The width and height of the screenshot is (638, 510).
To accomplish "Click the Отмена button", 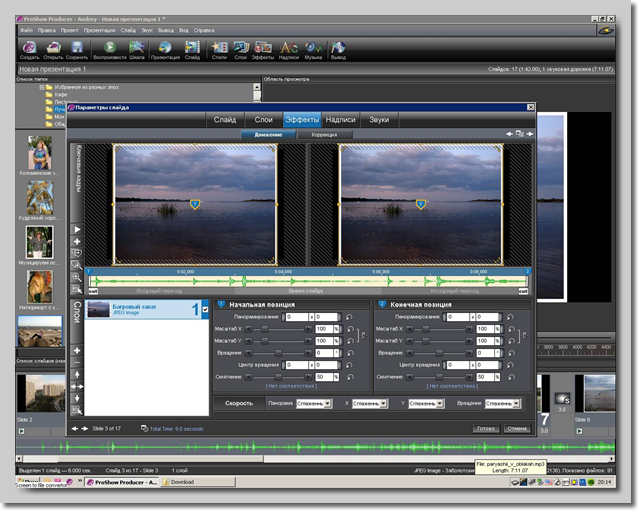I will (x=517, y=429).
